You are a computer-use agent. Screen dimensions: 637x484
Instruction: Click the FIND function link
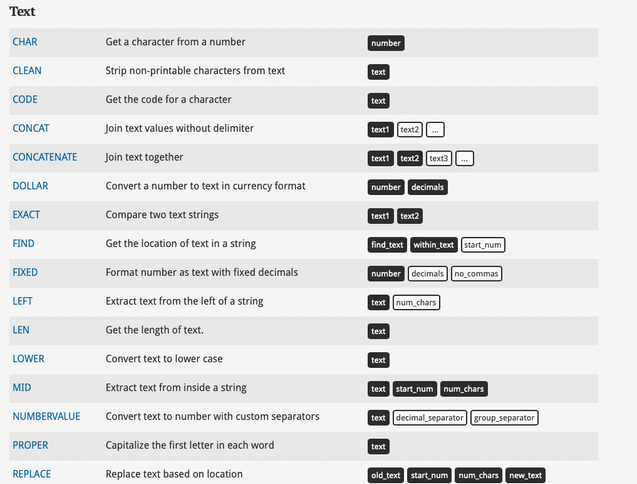pos(23,244)
